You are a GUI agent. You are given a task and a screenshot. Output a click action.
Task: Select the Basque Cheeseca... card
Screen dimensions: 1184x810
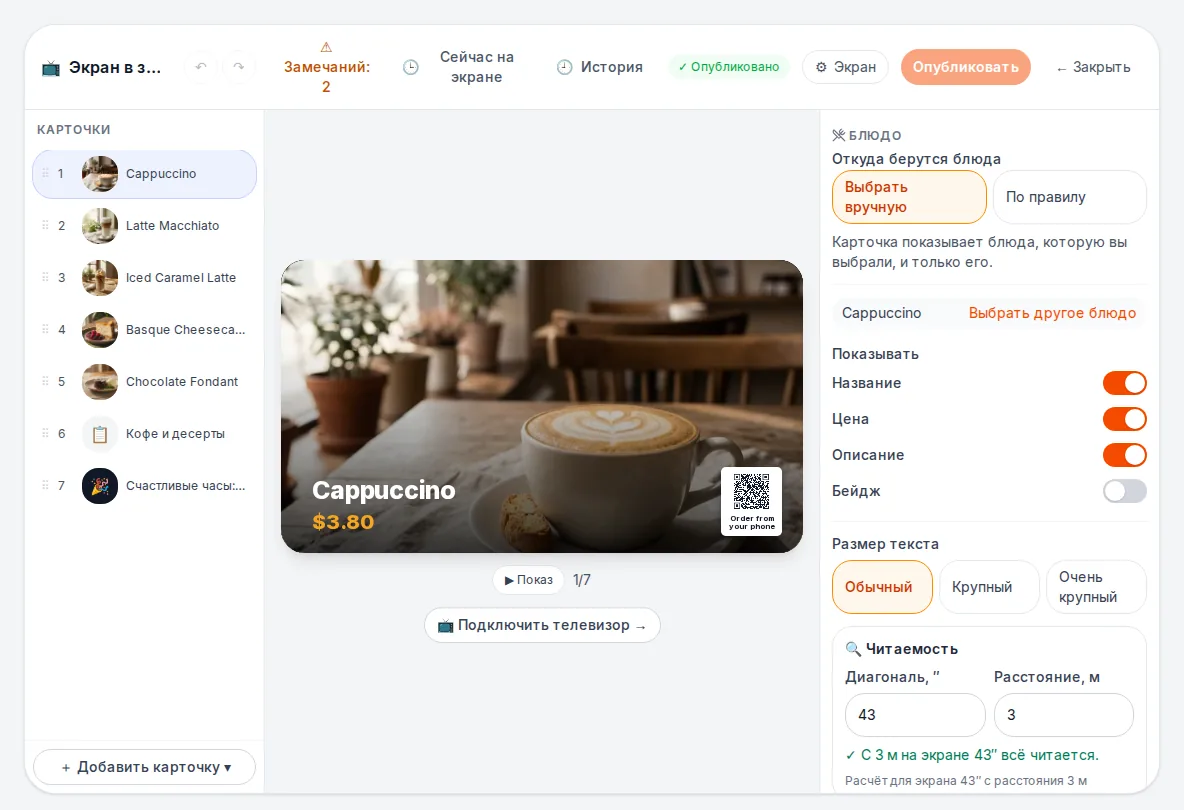coord(144,330)
